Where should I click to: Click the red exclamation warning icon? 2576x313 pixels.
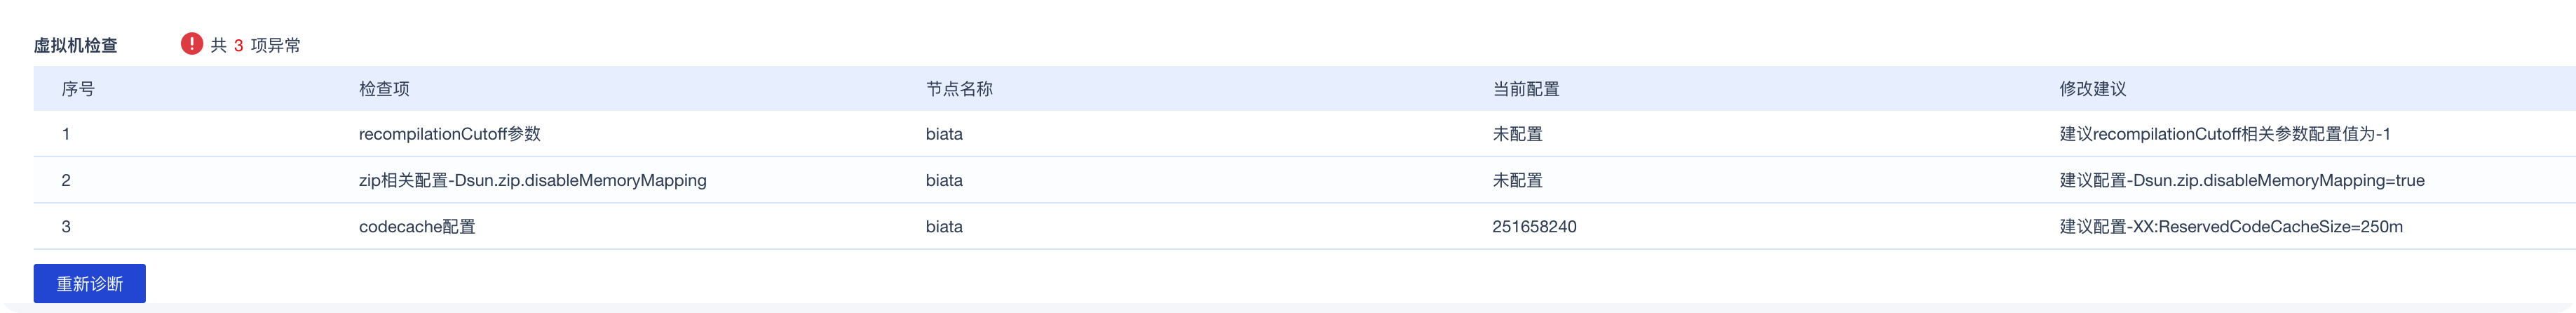[x=191, y=44]
